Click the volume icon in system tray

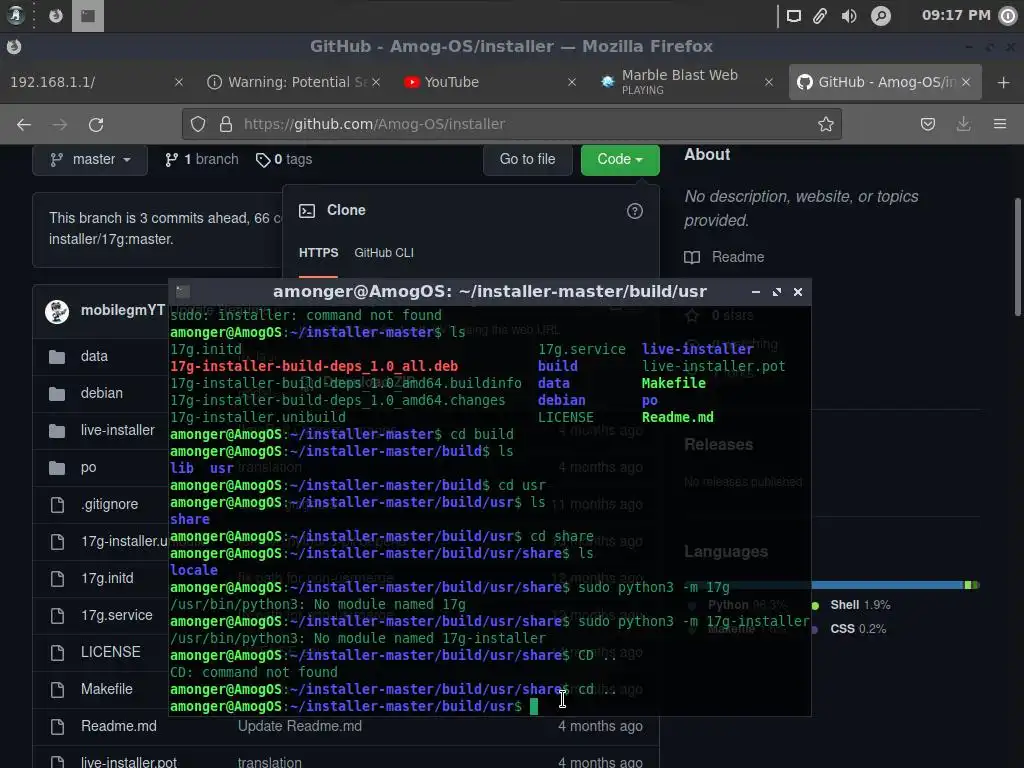point(849,16)
